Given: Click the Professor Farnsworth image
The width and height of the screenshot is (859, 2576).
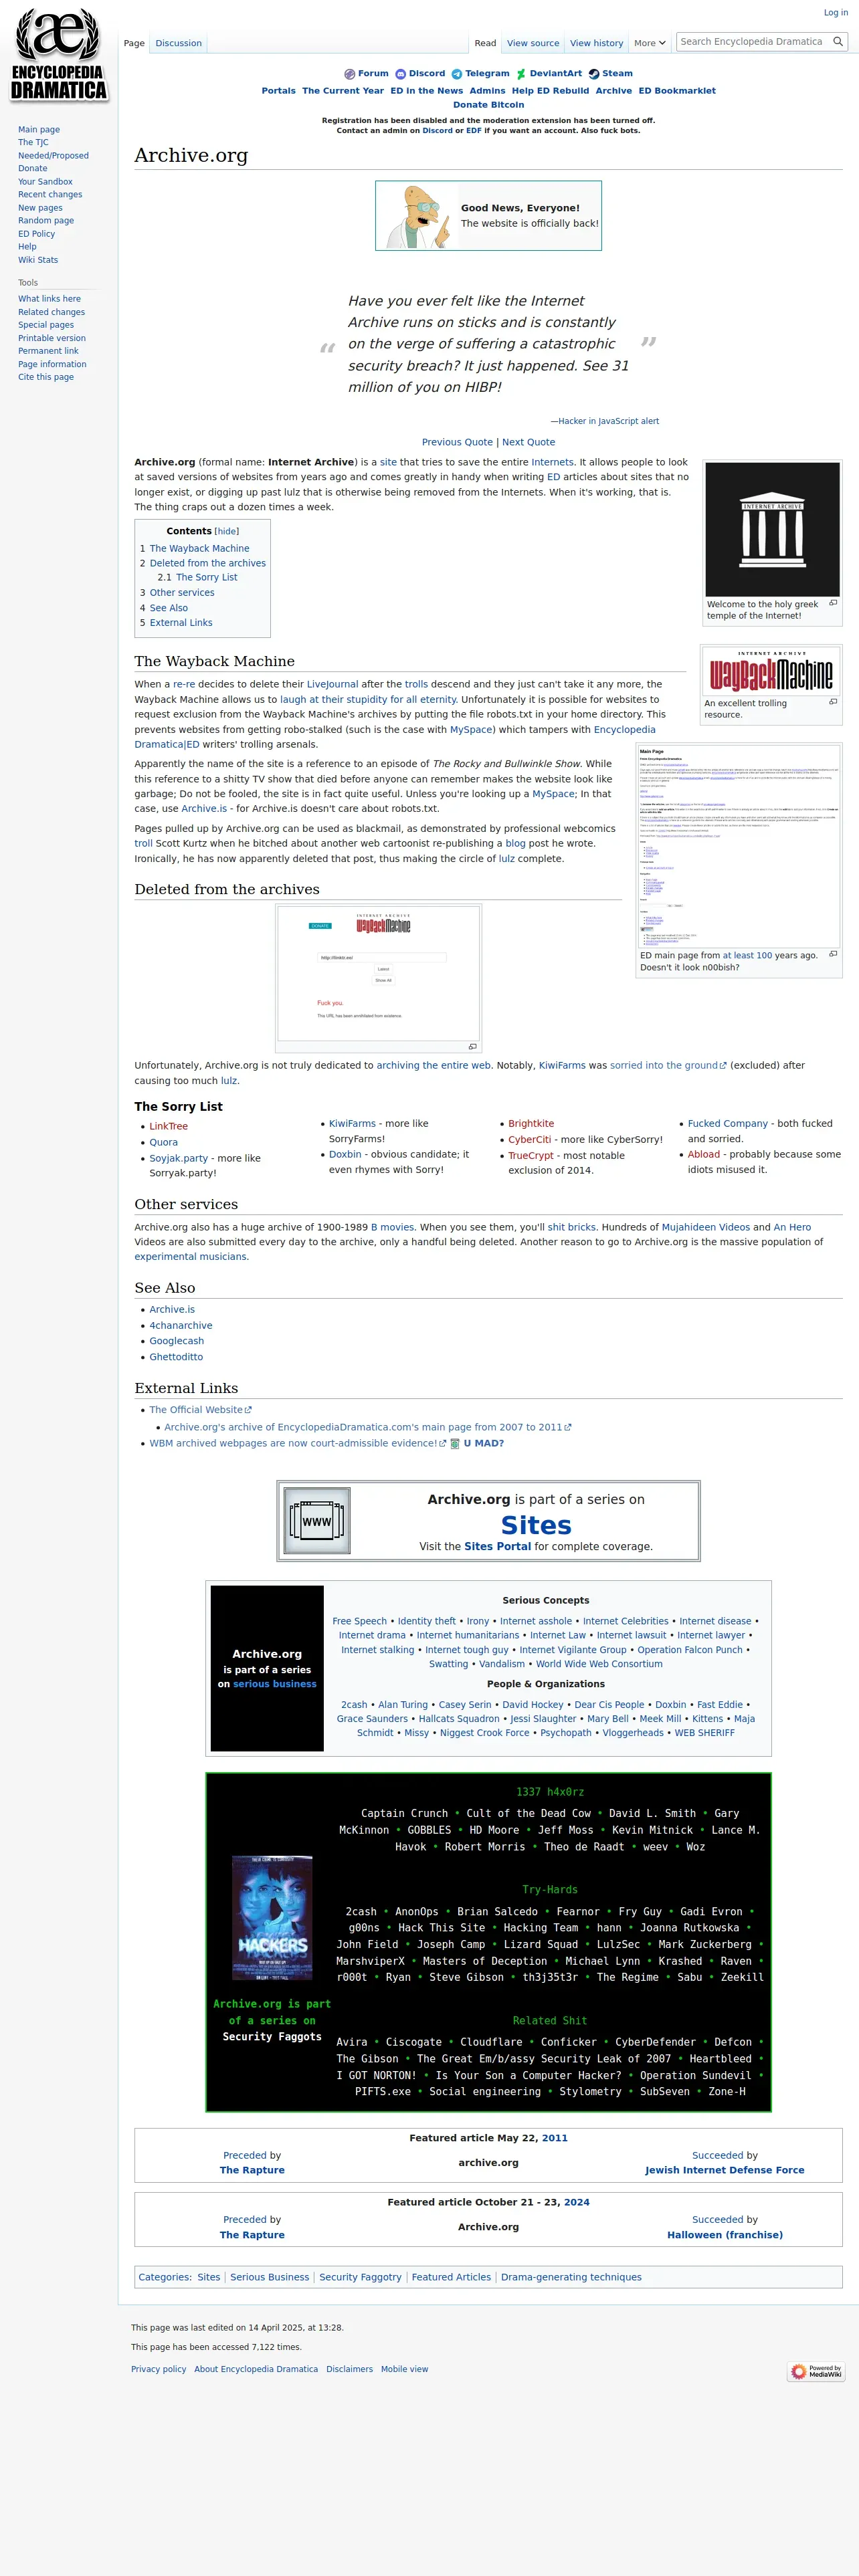Looking at the screenshot, I should click(418, 216).
